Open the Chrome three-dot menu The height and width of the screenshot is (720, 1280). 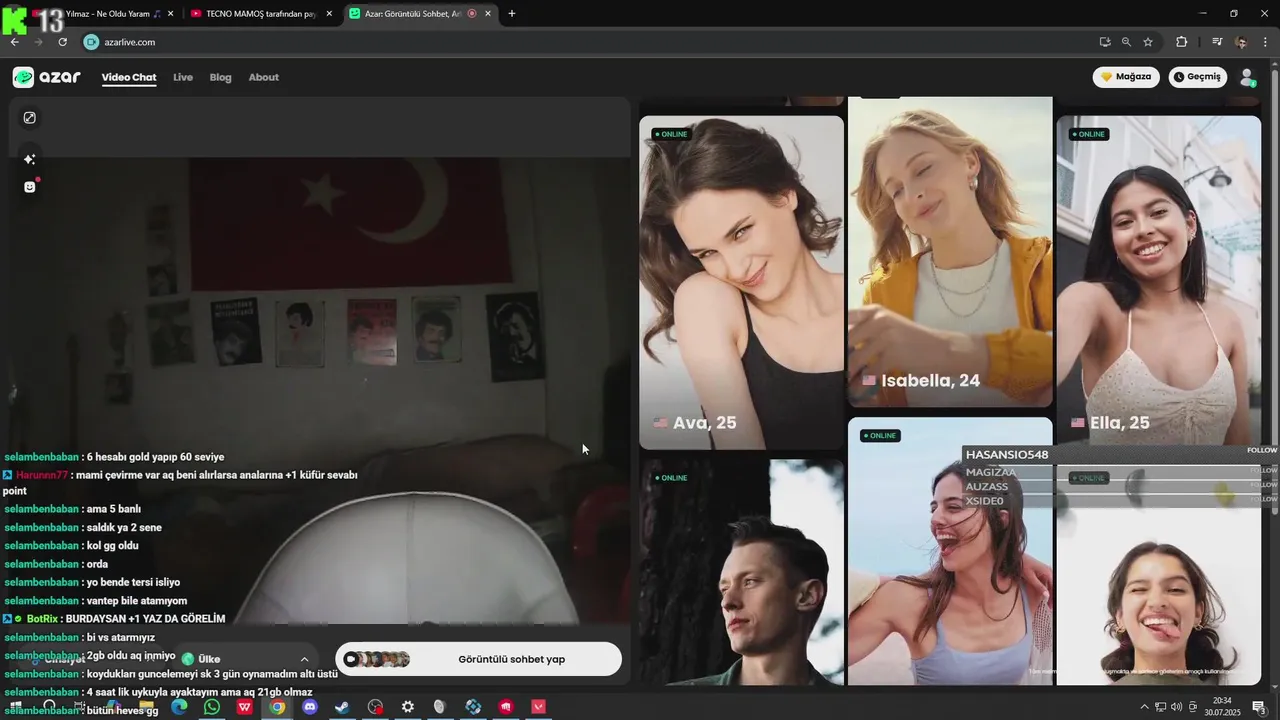click(x=1266, y=42)
